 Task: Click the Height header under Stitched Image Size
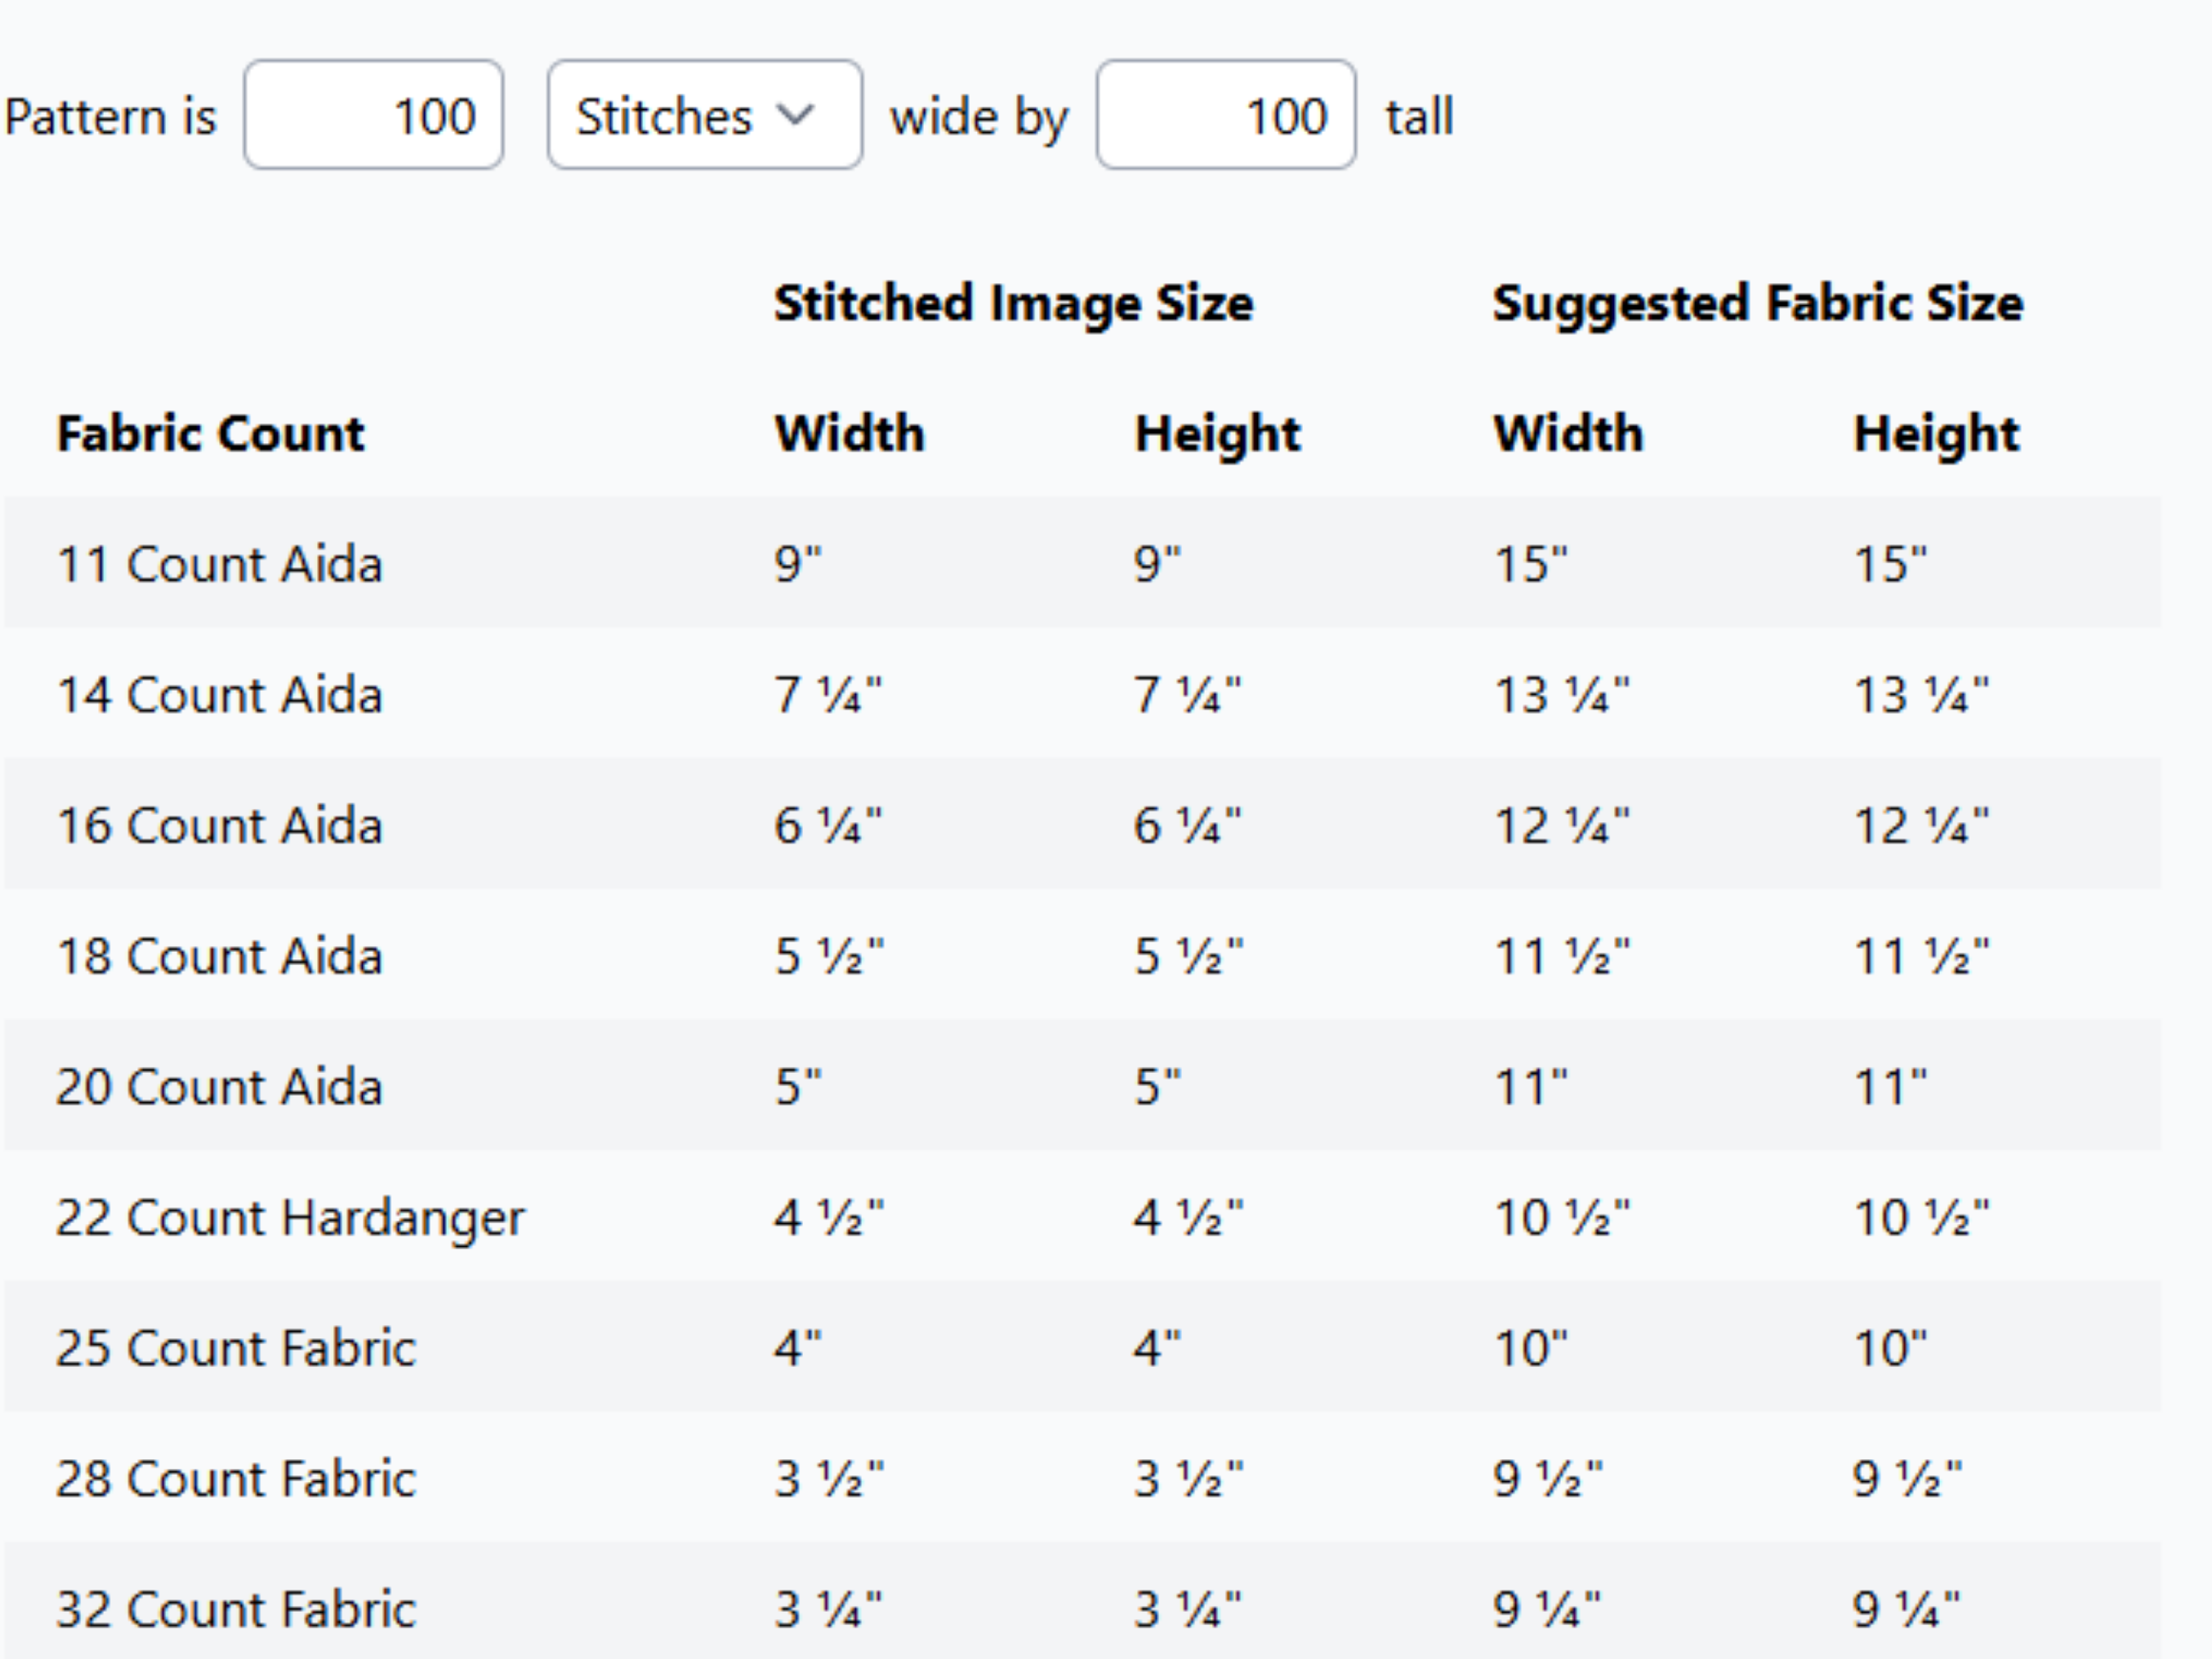tap(1217, 434)
